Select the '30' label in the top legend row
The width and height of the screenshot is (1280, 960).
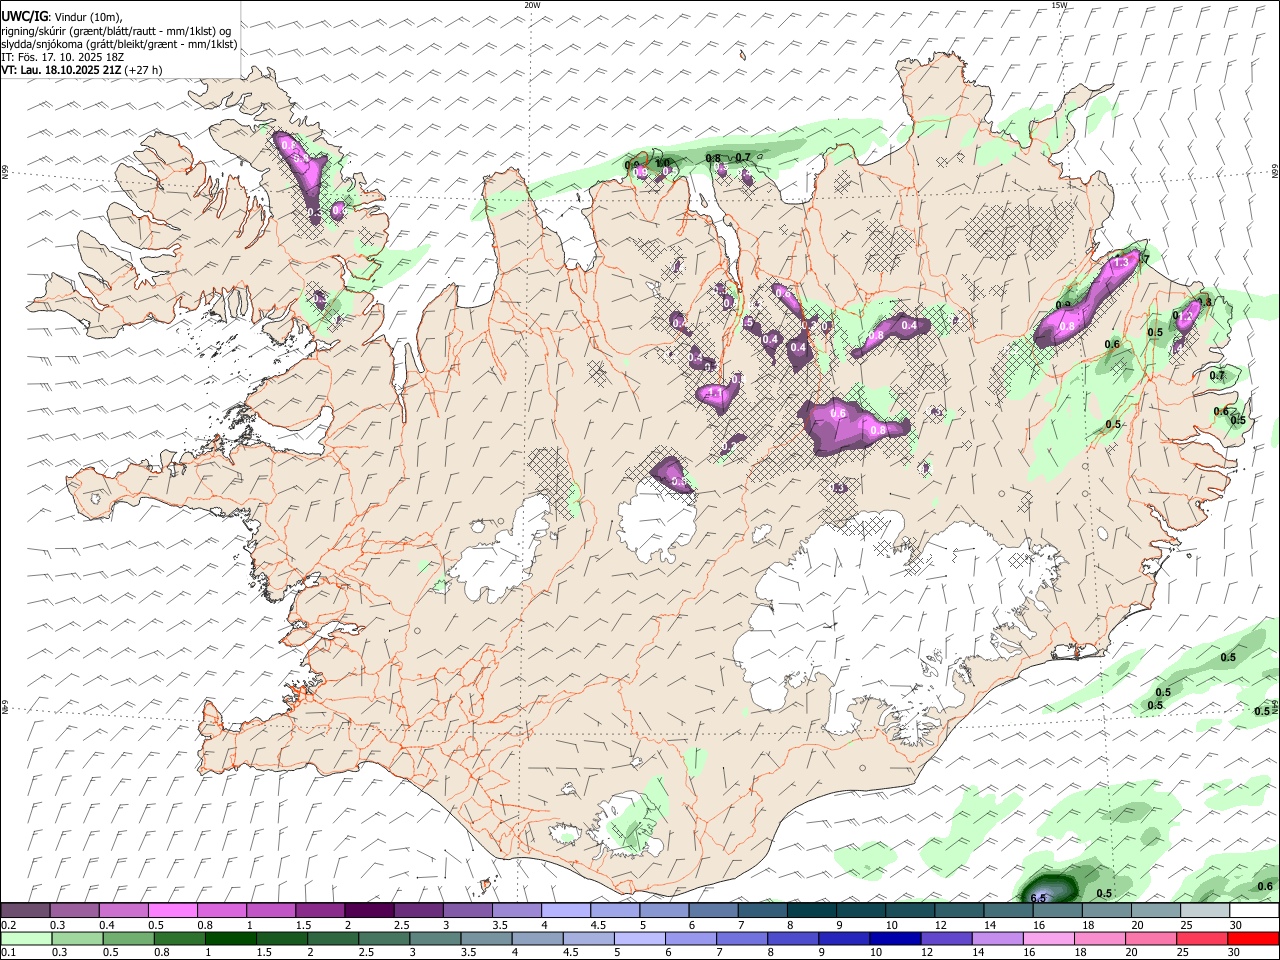pos(1236,925)
